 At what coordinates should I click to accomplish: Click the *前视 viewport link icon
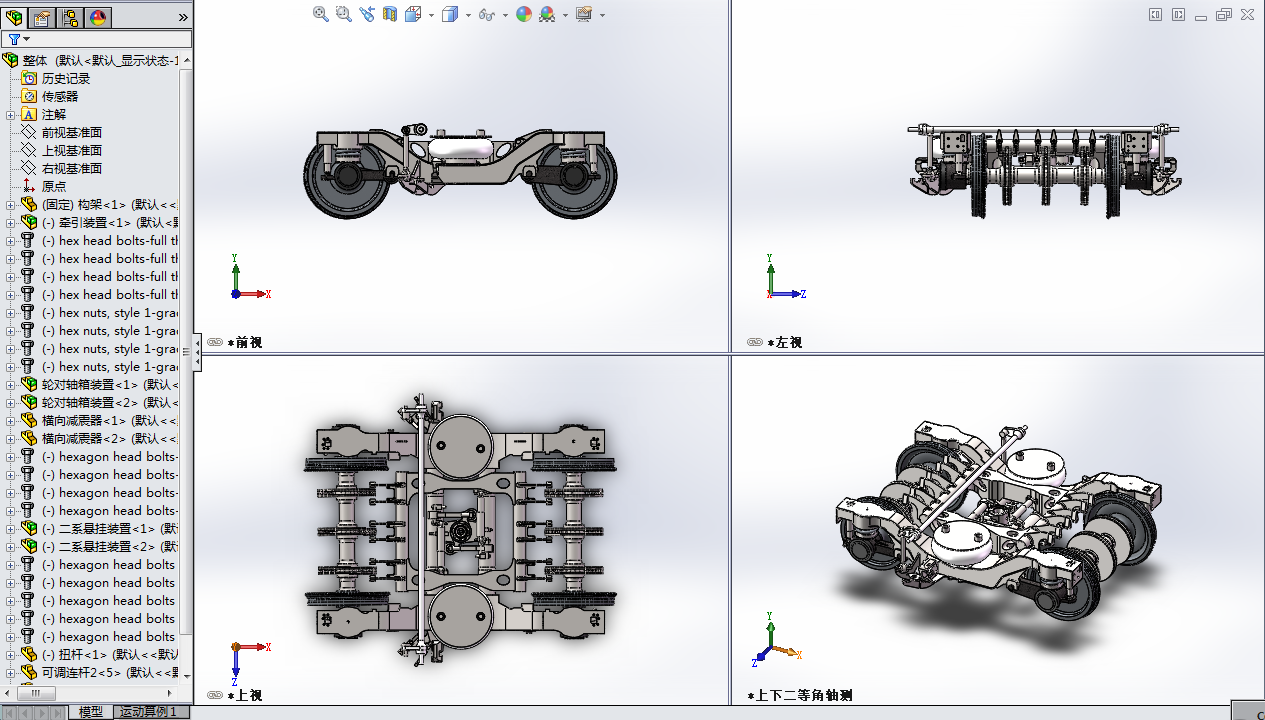(x=215, y=342)
